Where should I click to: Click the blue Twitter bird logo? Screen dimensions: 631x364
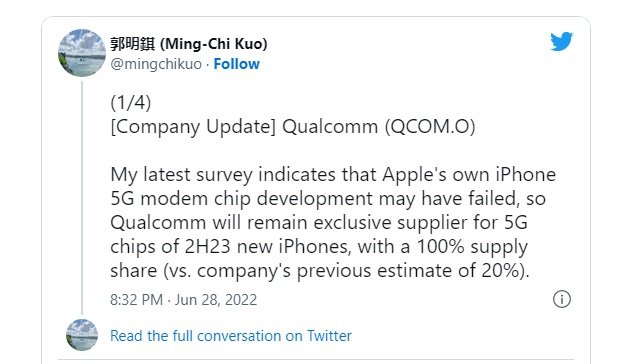[x=561, y=41]
